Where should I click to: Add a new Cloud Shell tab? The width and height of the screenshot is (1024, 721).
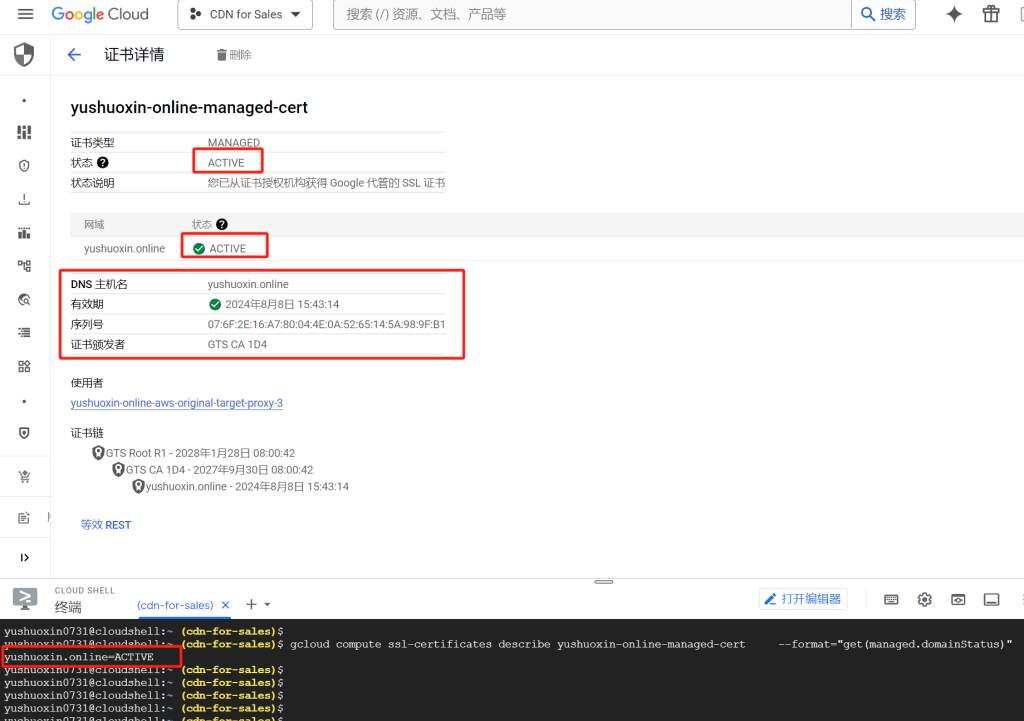pos(251,604)
